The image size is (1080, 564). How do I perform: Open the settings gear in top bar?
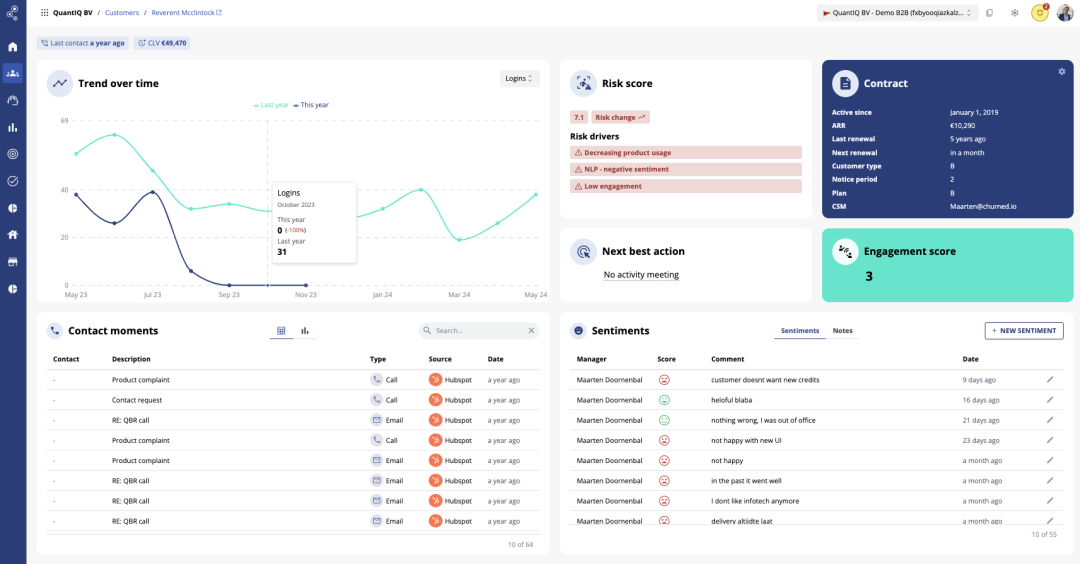(x=1015, y=12)
